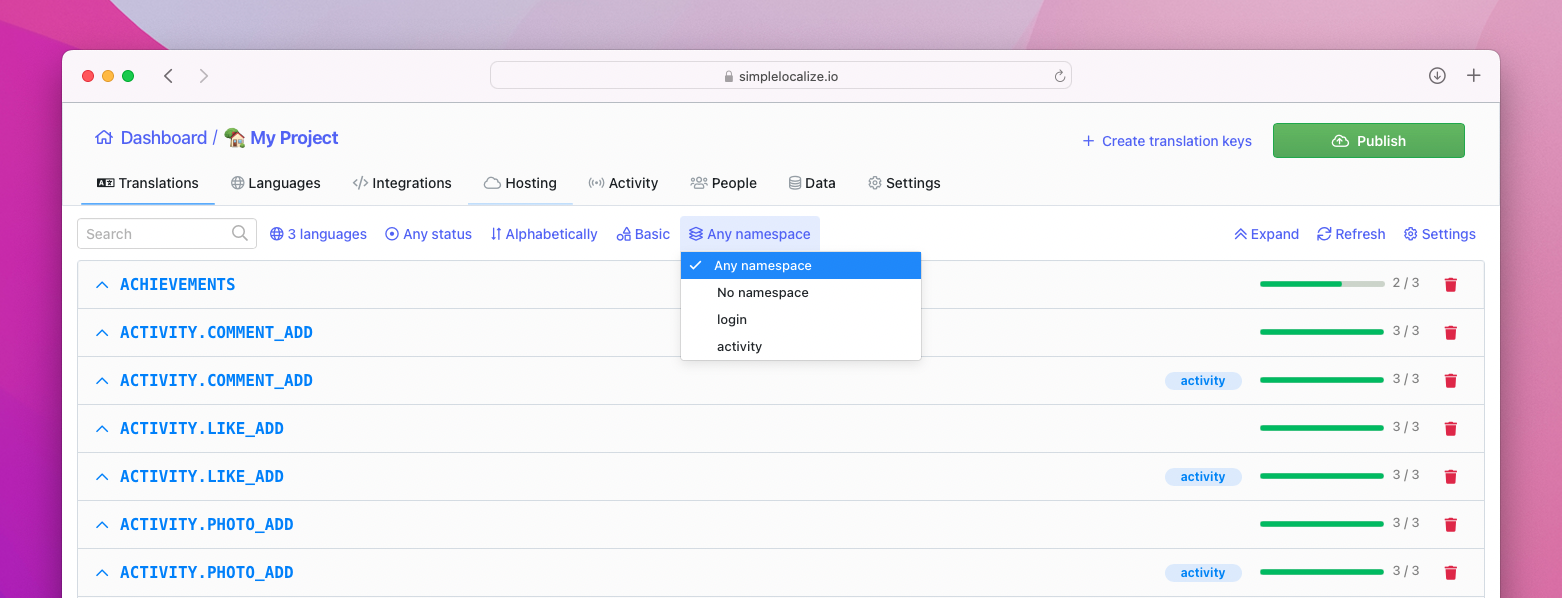Open the Basic view mode dropdown
1562x598 pixels.
pos(643,234)
